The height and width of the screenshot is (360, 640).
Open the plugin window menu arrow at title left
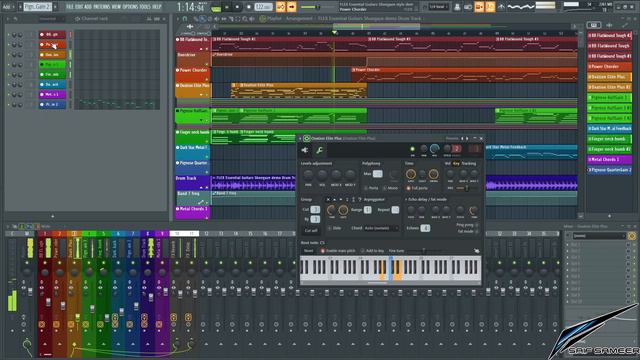tap(300, 139)
